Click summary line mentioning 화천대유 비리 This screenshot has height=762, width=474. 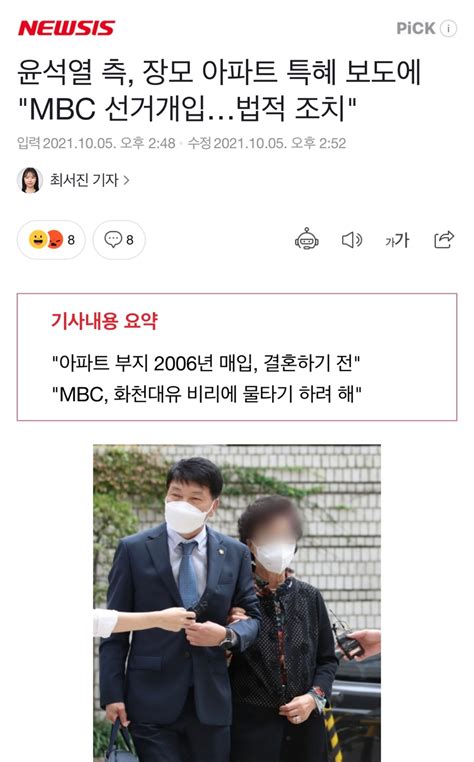pos(207,394)
